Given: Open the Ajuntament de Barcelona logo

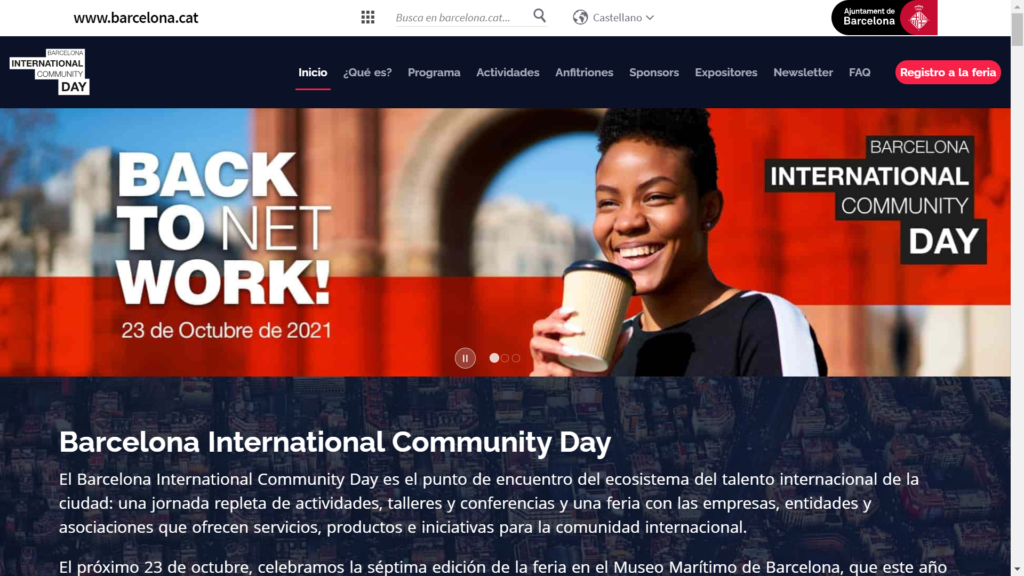Looking at the screenshot, I should [x=884, y=17].
